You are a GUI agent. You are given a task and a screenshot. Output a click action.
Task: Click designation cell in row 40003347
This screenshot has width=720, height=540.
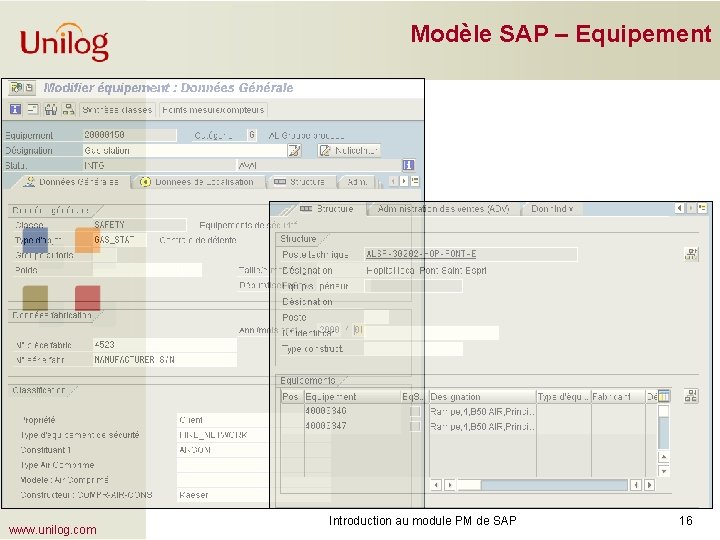click(482, 427)
